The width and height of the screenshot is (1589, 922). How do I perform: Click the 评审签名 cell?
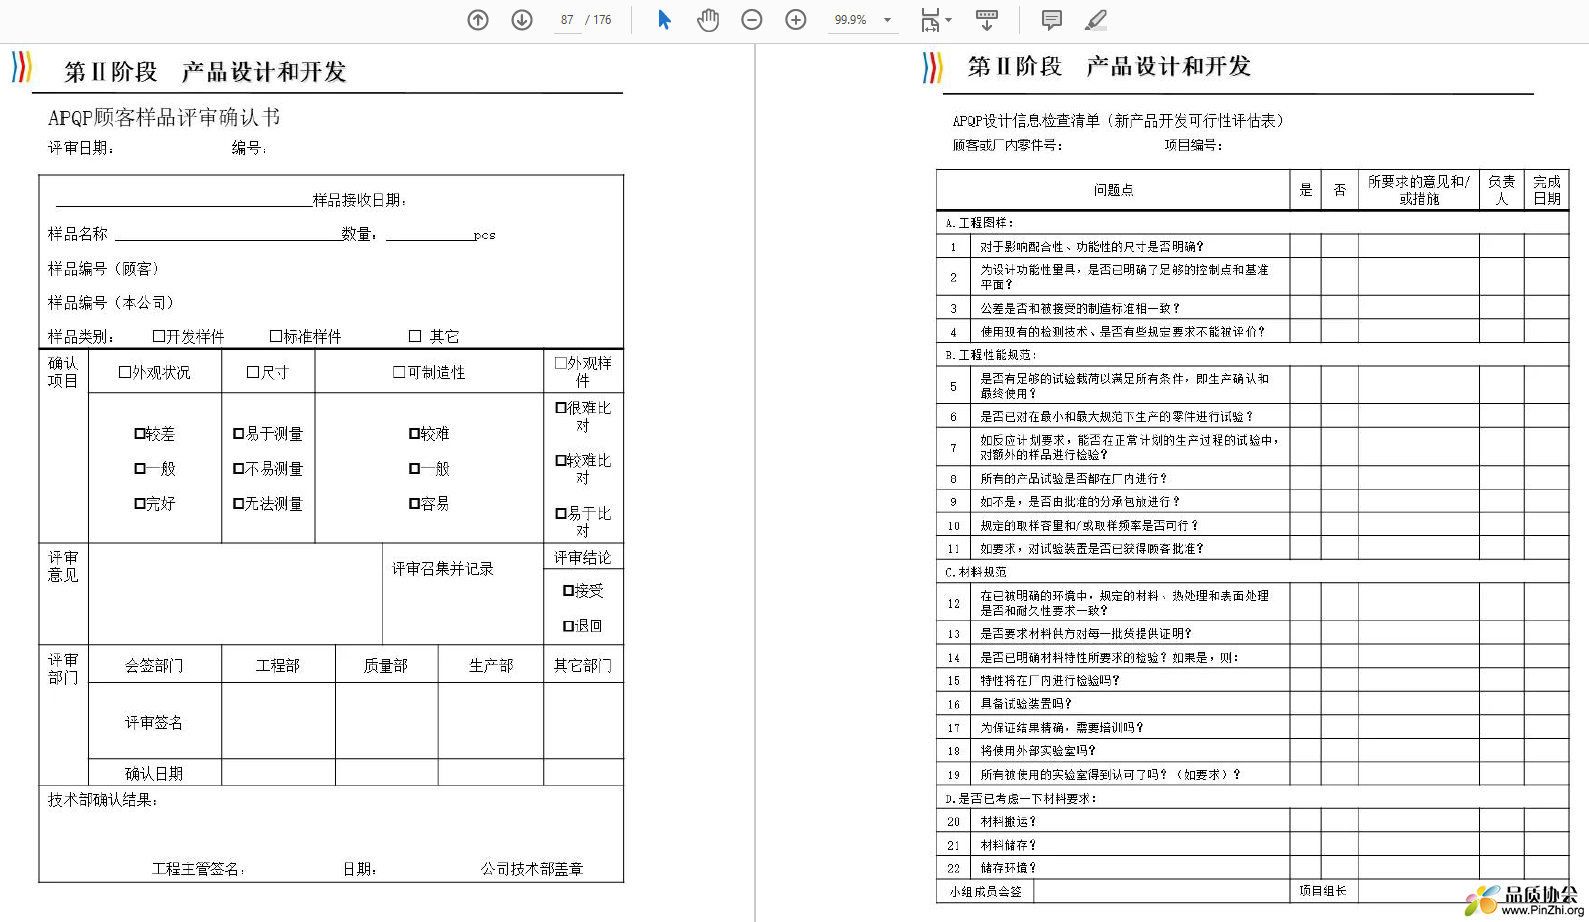tap(154, 722)
